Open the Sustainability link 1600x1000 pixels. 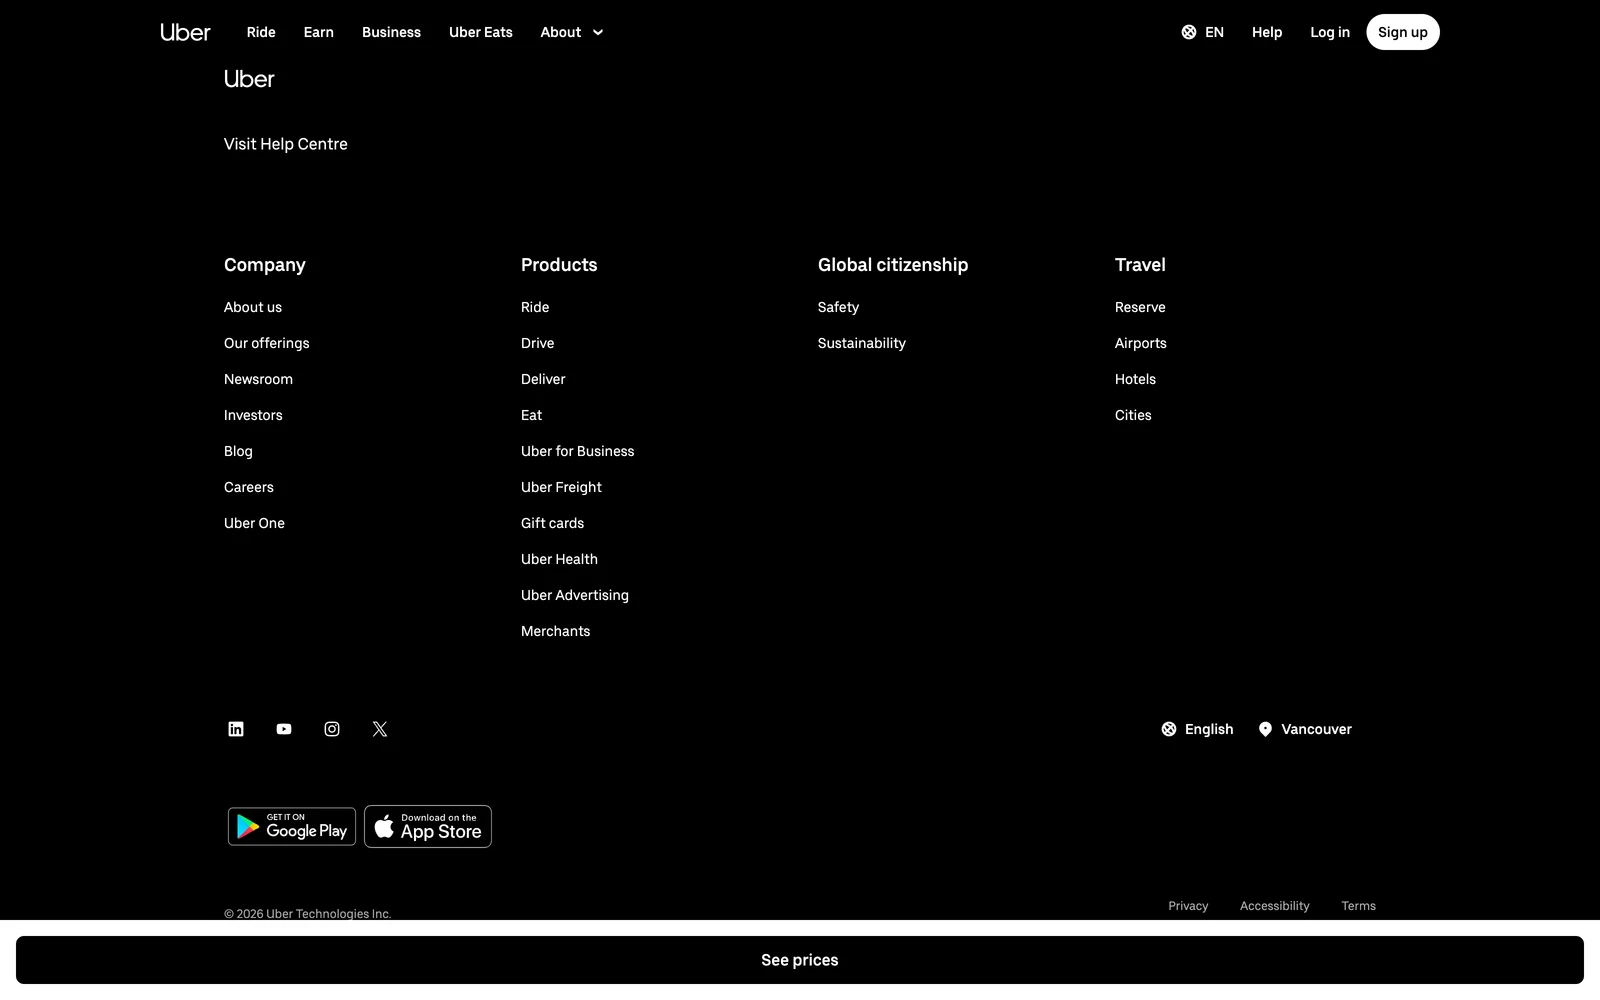861,343
